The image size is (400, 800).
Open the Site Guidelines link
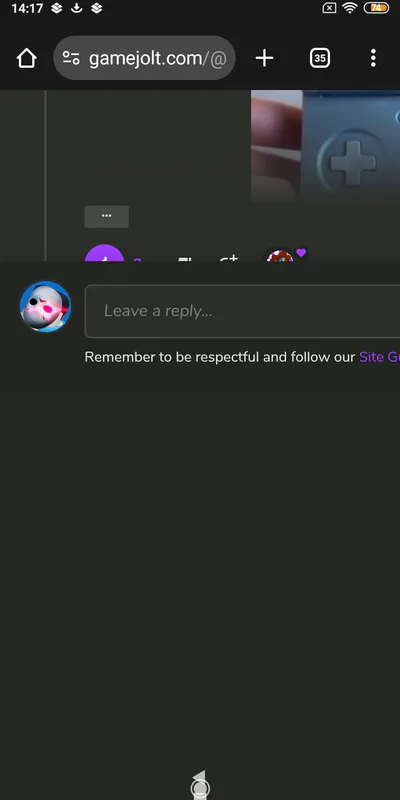[380, 357]
